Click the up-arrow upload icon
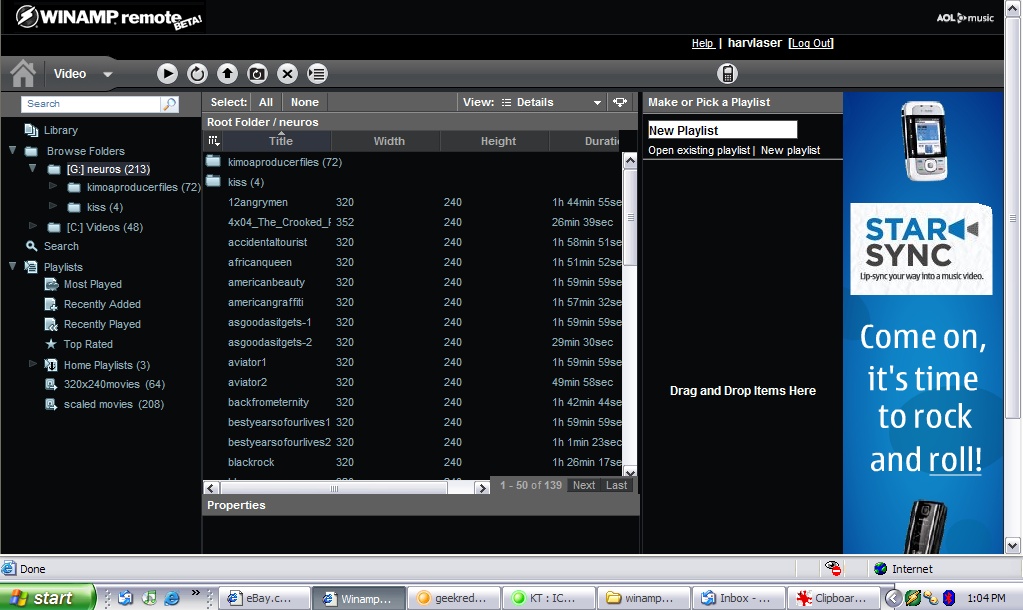Viewport: 1023px width, 610px height. click(227, 73)
